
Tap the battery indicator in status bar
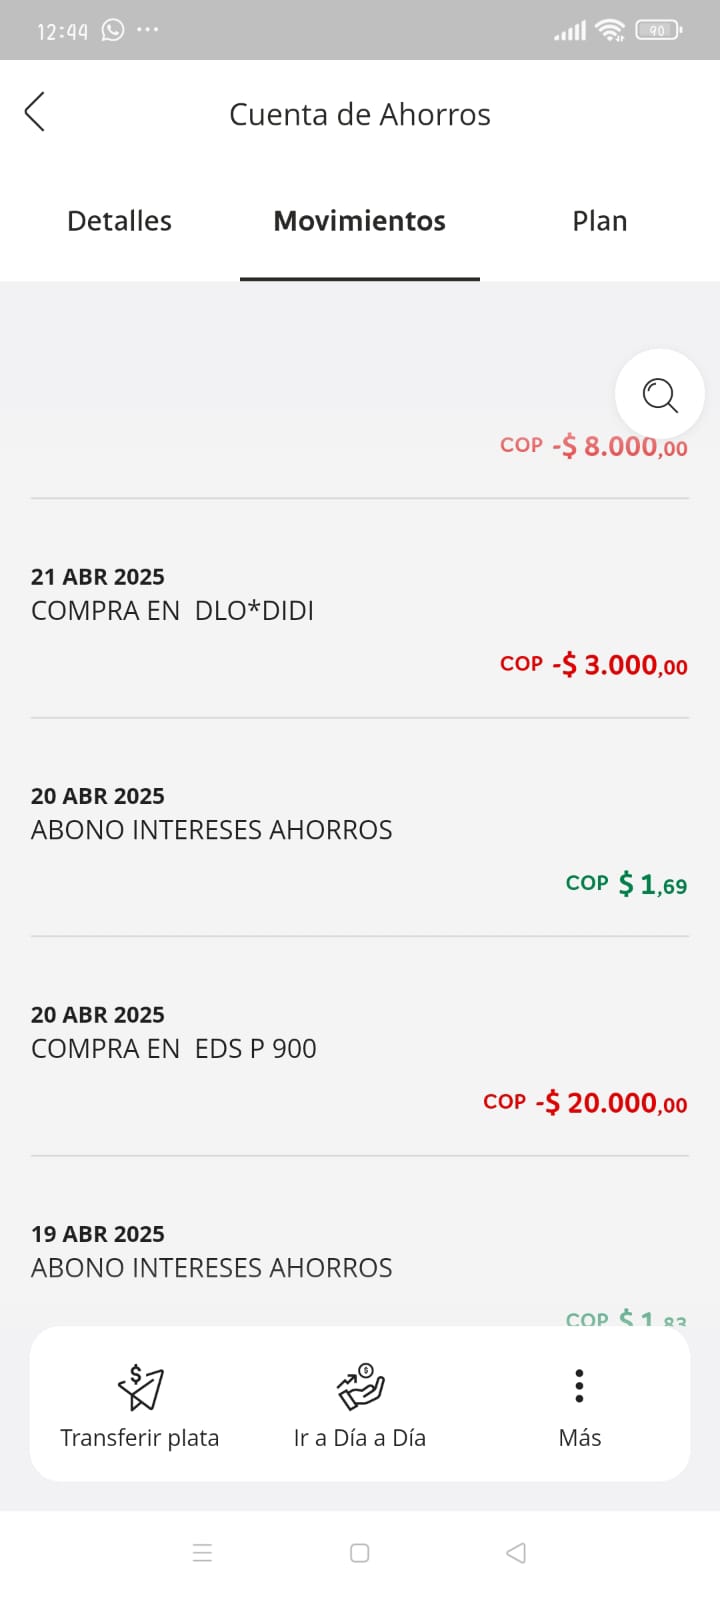(658, 30)
